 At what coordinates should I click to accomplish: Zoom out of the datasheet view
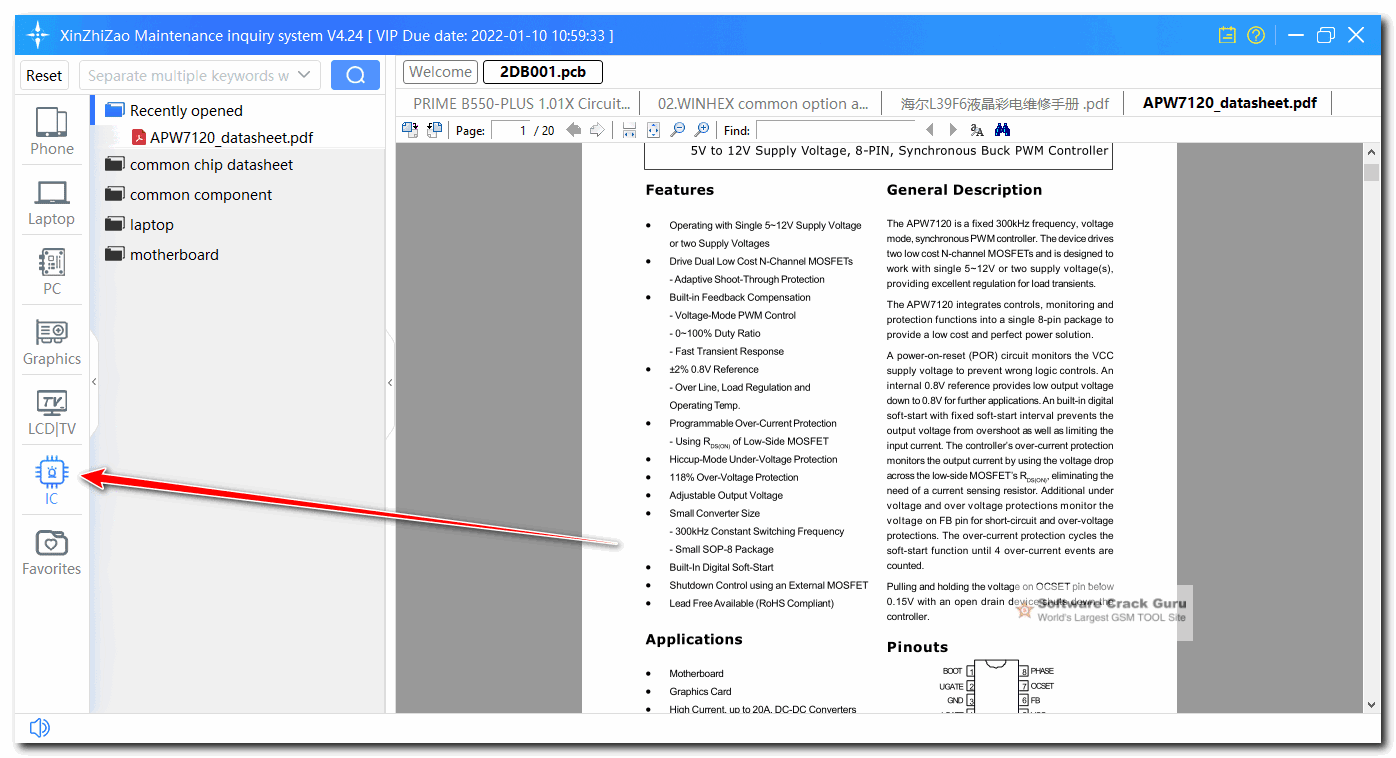(x=677, y=130)
